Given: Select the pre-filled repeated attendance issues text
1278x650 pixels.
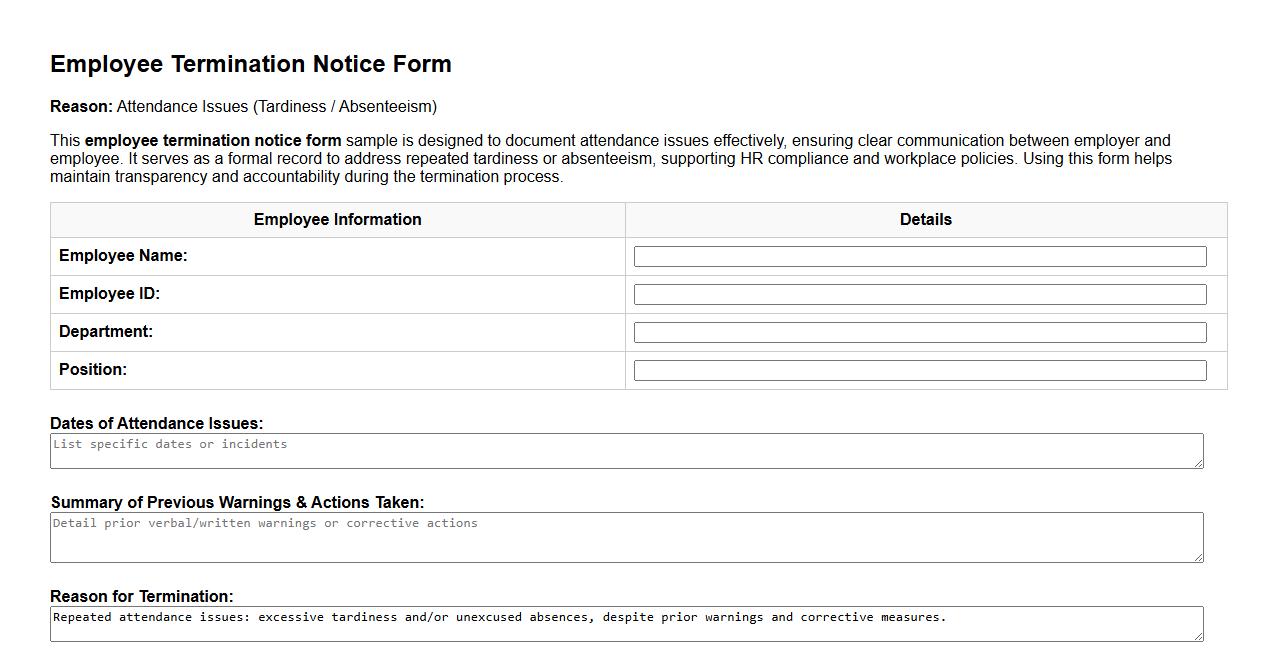Looking at the screenshot, I should (500, 617).
